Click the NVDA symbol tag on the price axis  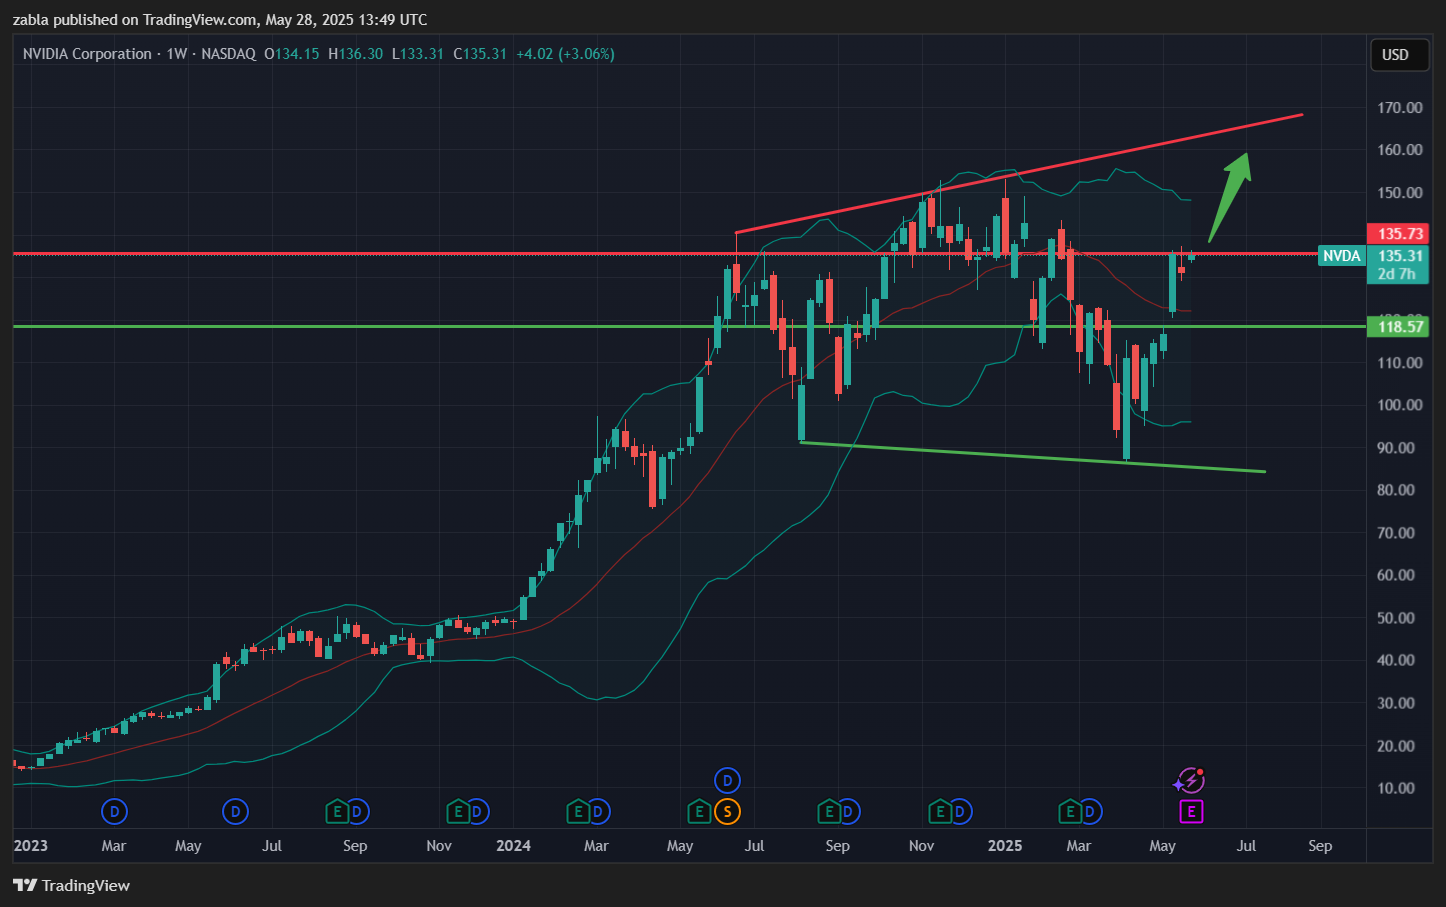click(1341, 256)
